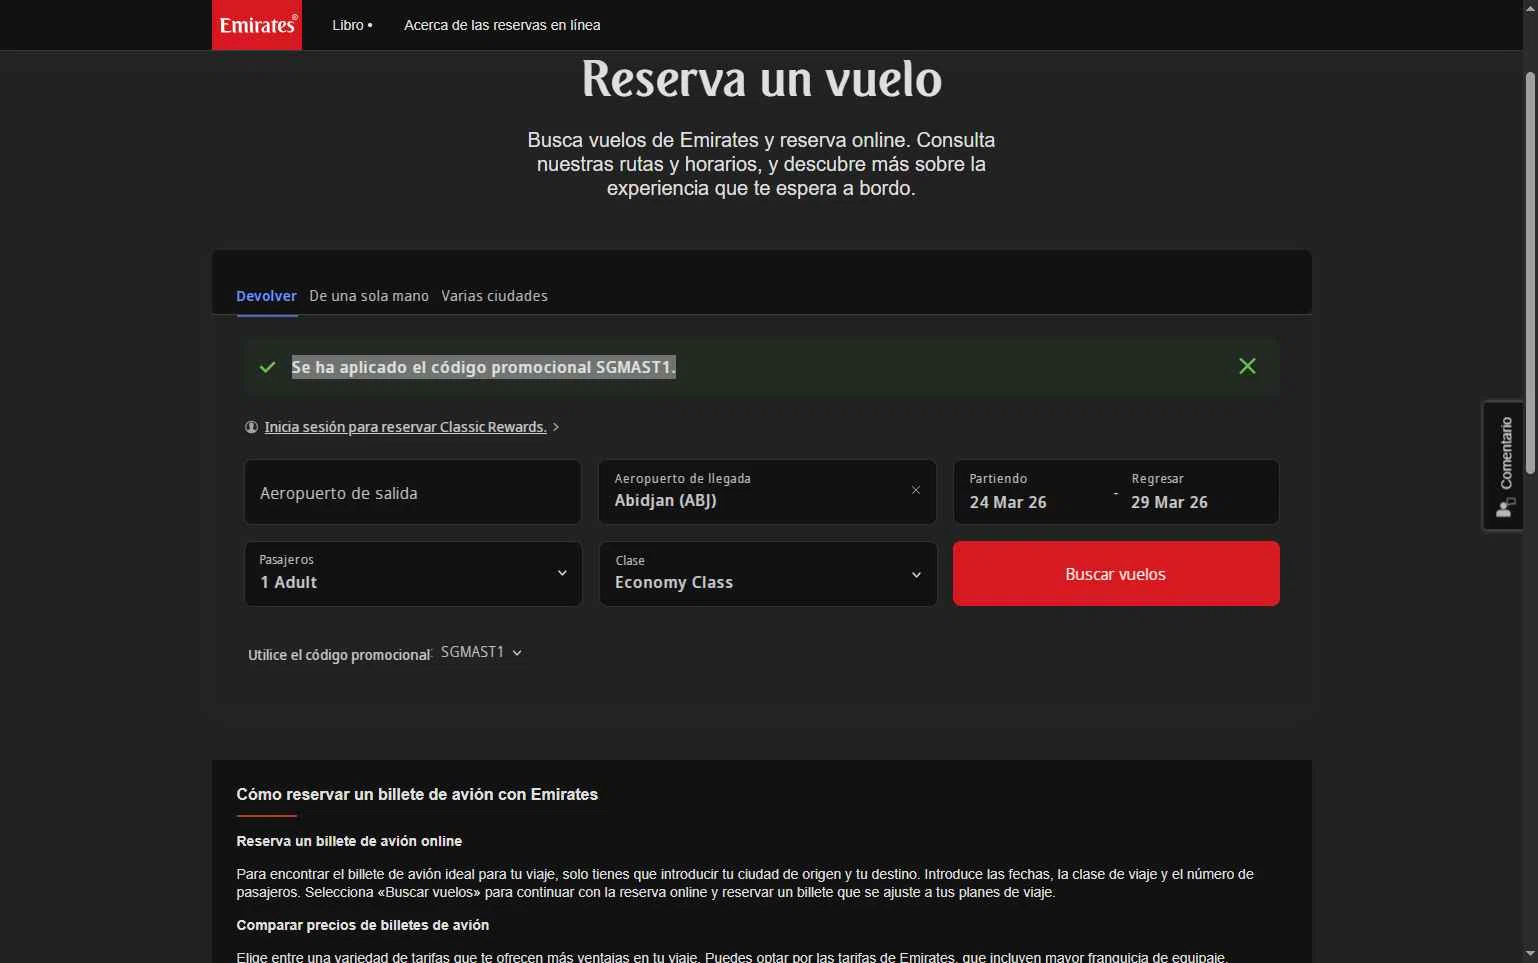This screenshot has width=1538, height=963.
Task: Click the Reserva un vuelo heading
Action: tap(762, 79)
